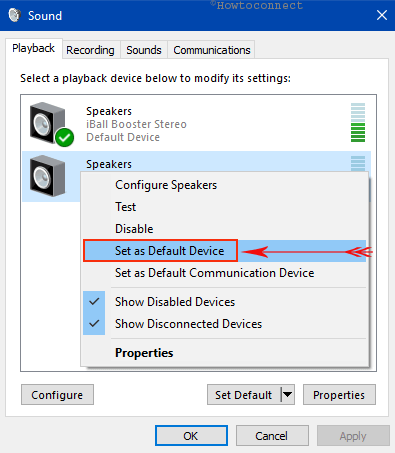Click the green default device checkmark badge

click(64, 137)
